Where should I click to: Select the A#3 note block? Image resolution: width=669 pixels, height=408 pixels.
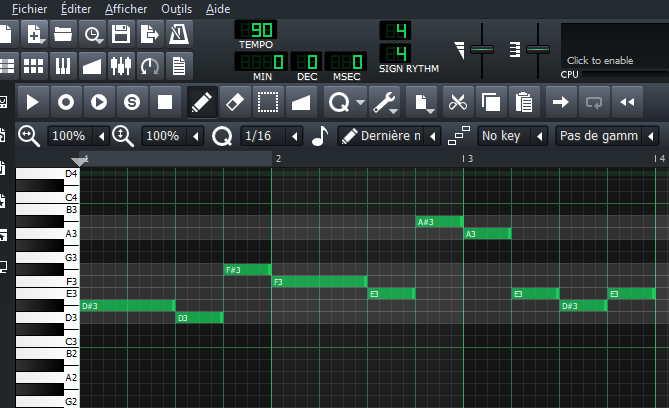coord(439,221)
